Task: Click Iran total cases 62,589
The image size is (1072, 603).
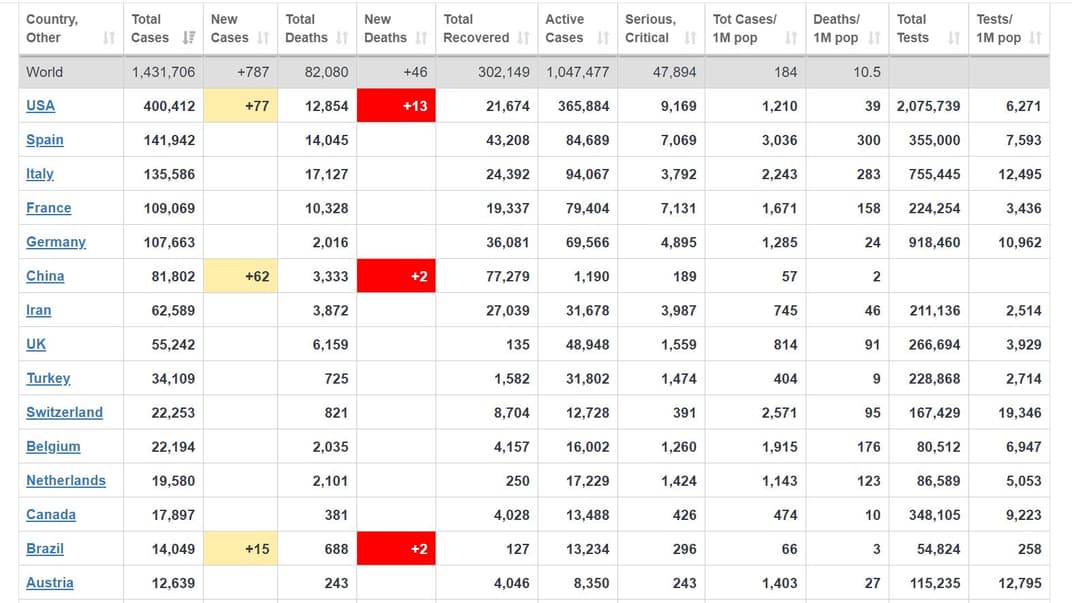Action: pyautogui.click(x=173, y=310)
